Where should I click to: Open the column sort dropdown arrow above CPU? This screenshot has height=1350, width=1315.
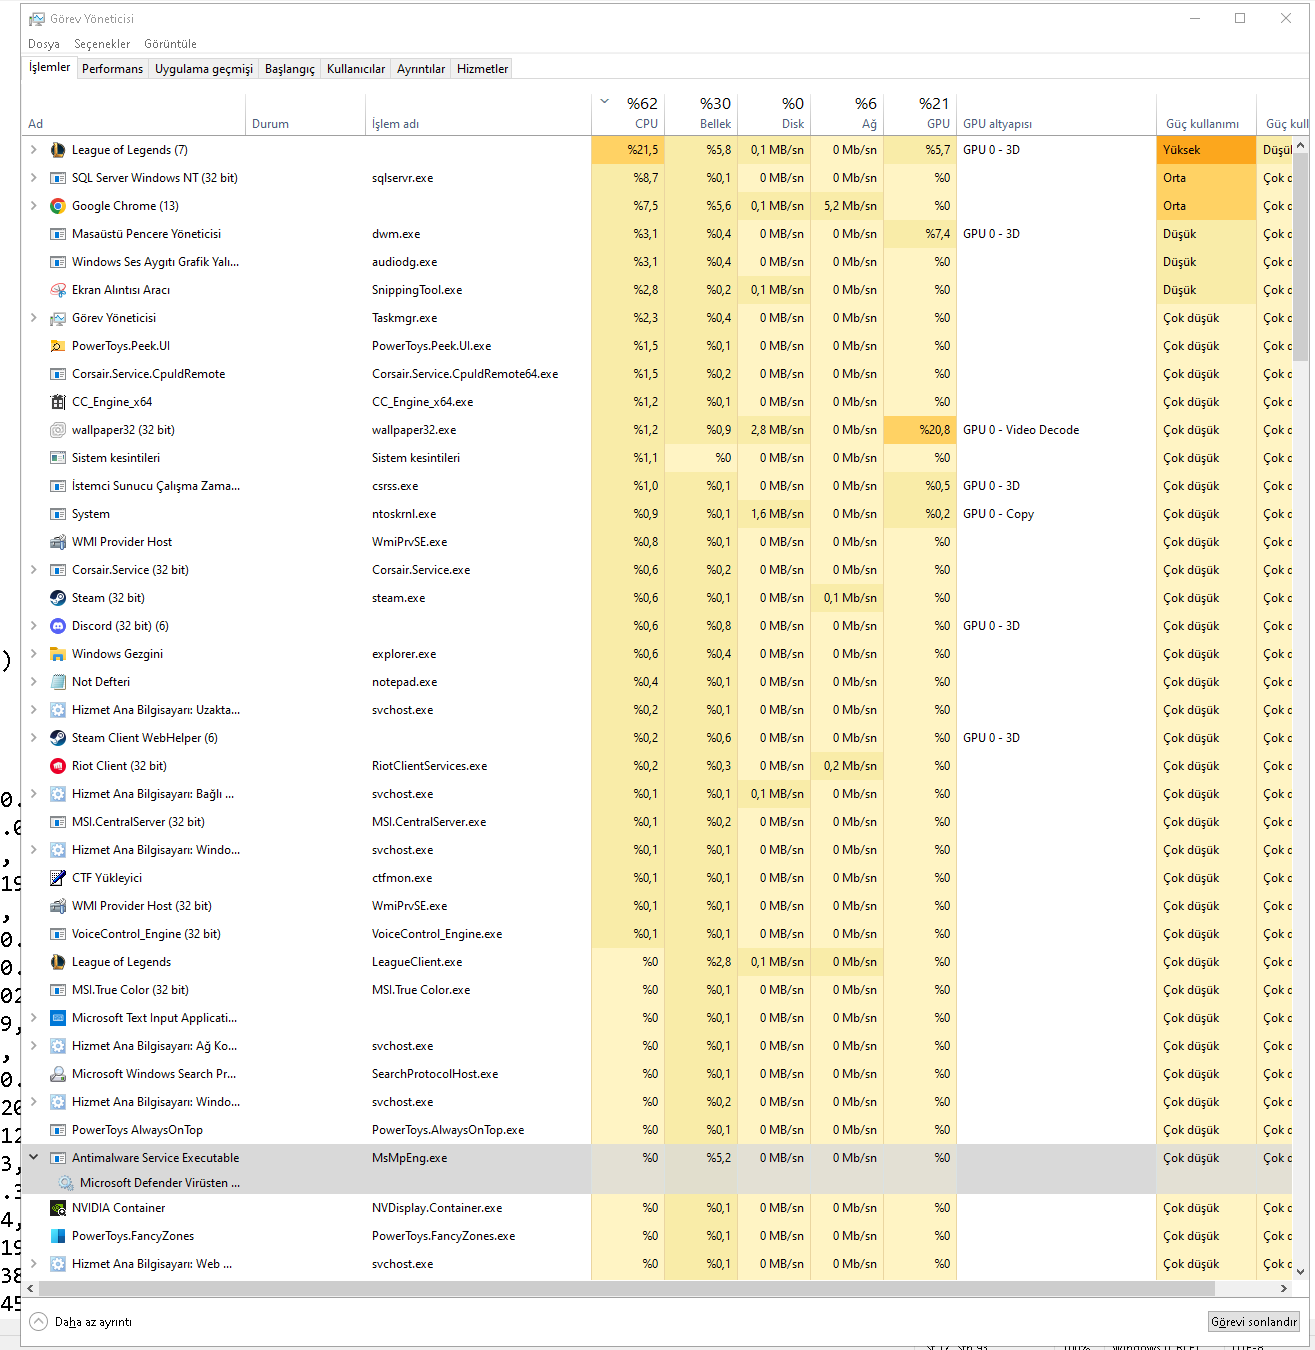click(x=605, y=102)
